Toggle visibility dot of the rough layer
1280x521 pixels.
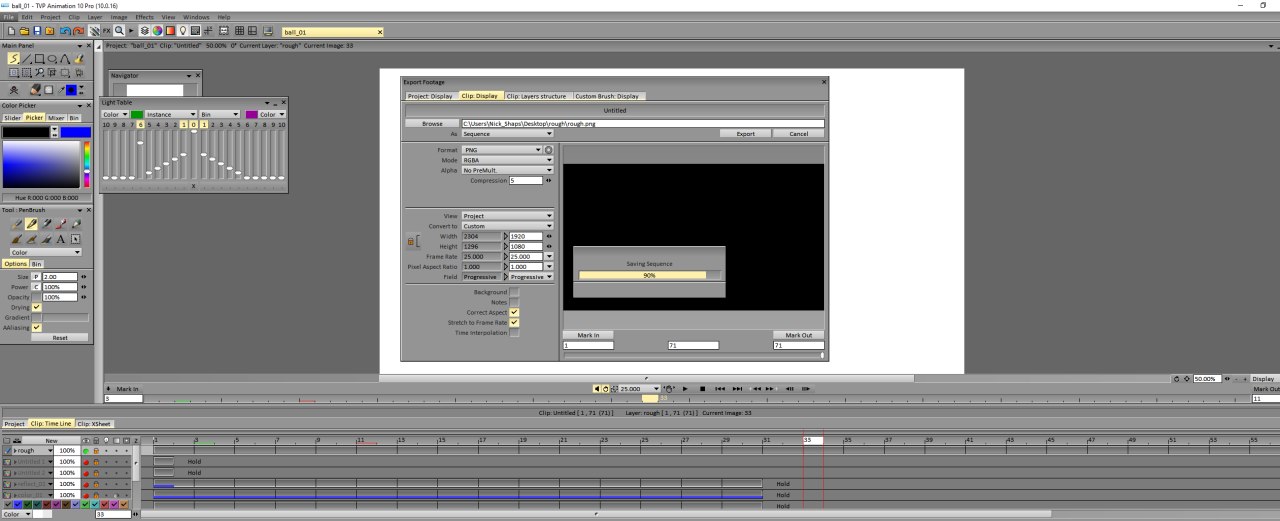coord(86,451)
